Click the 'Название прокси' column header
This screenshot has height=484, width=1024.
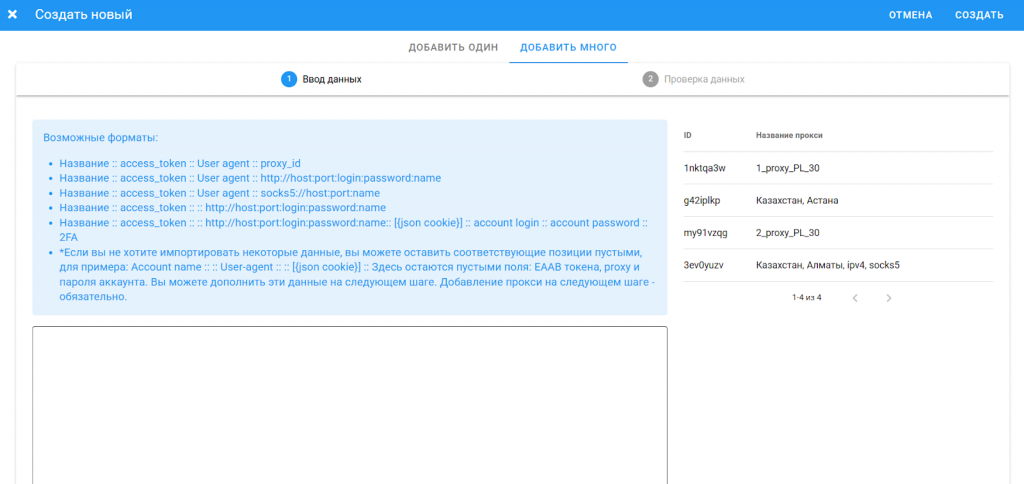tap(789, 135)
